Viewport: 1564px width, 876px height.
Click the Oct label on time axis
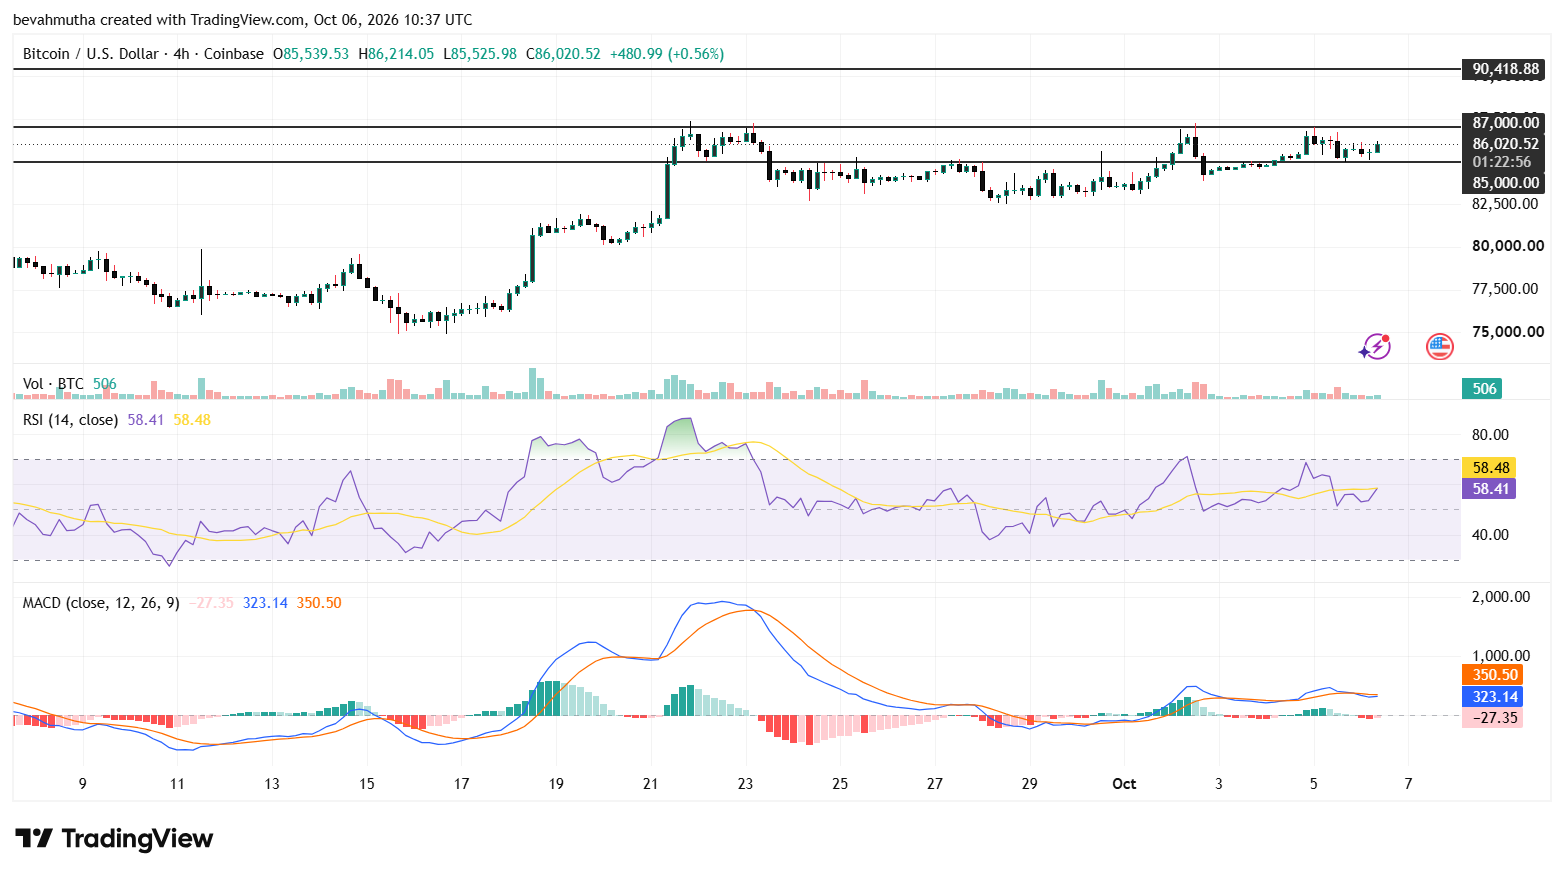1124,784
